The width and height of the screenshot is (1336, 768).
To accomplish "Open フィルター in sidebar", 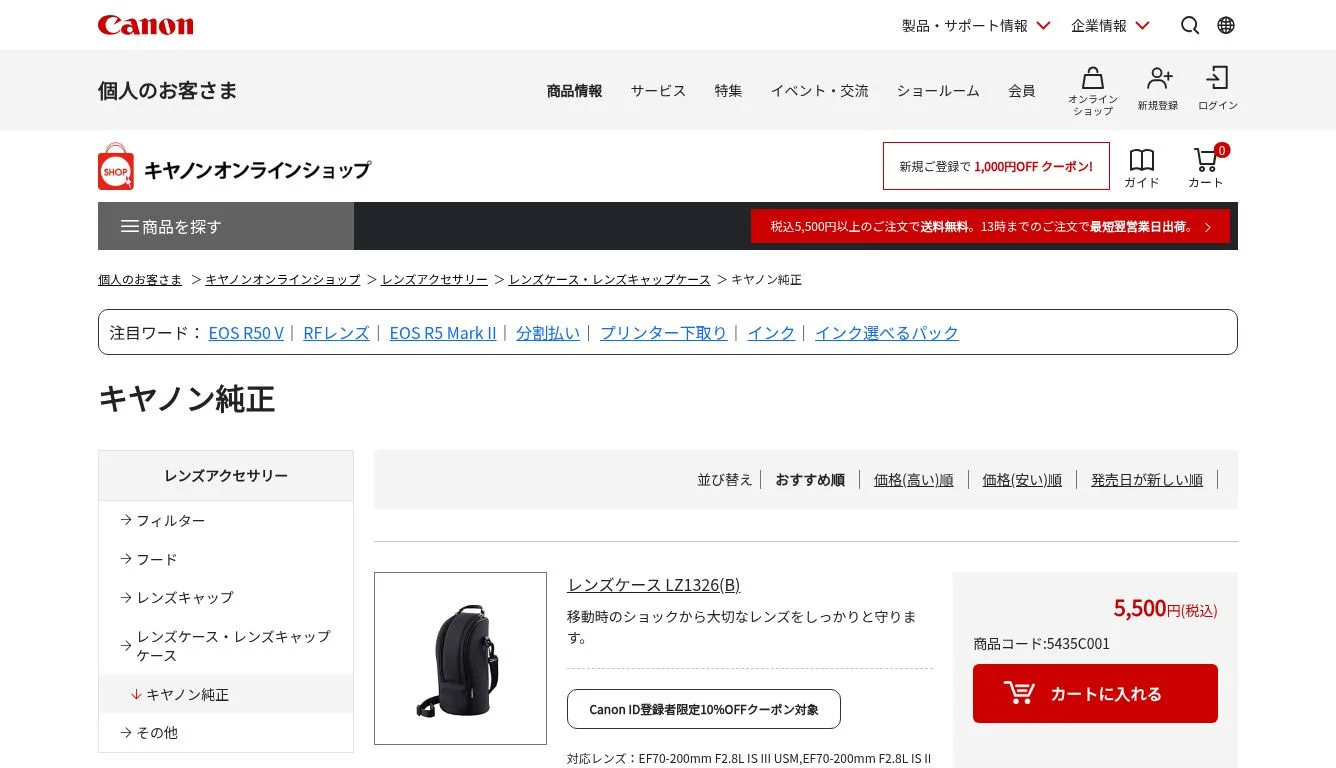I will click(x=226, y=520).
